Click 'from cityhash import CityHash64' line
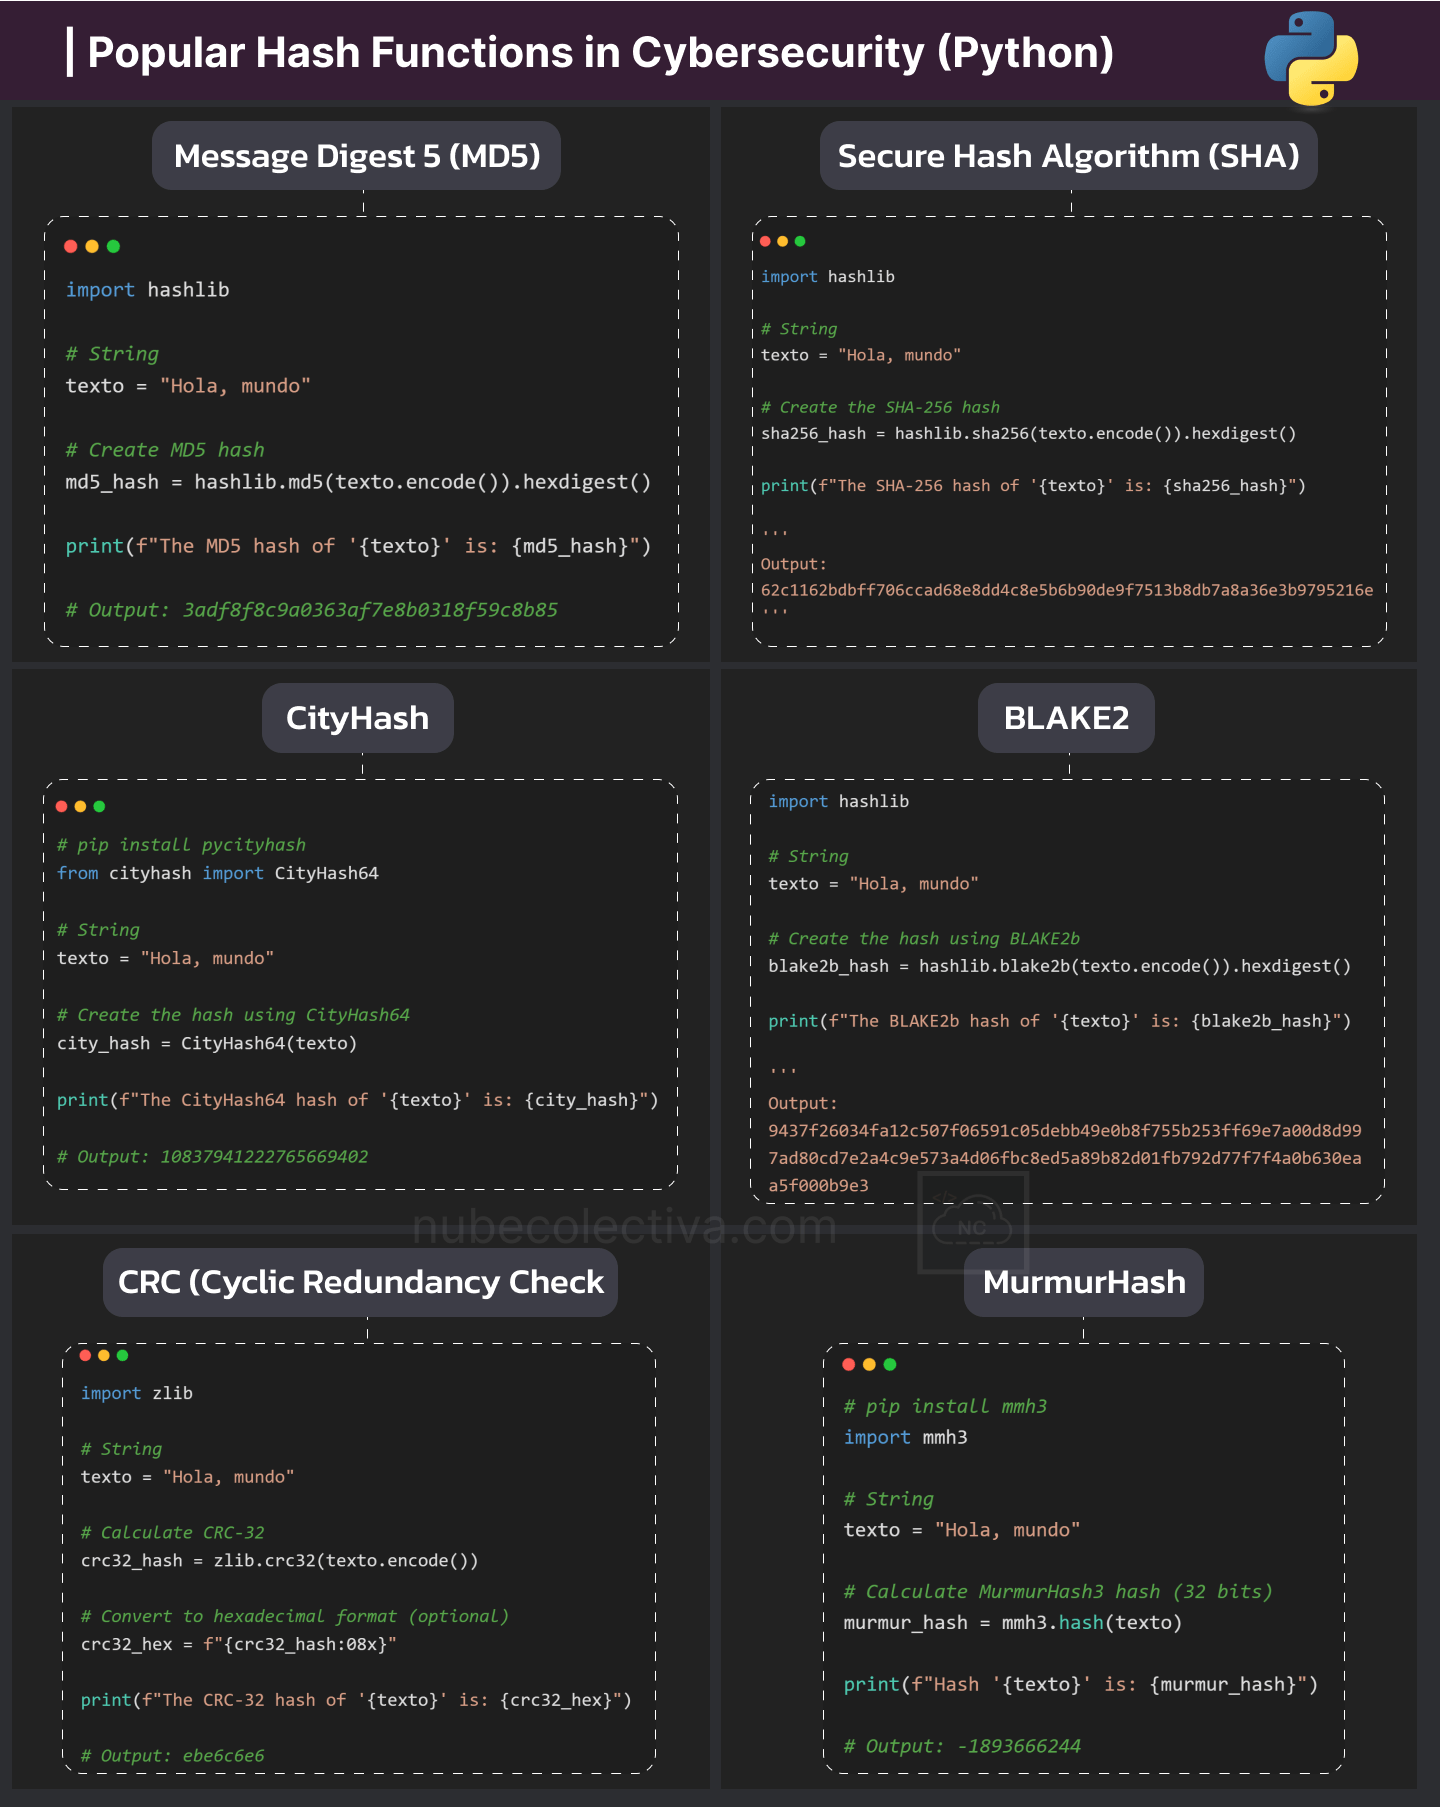The height and width of the screenshot is (1807, 1440). click(218, 873)
